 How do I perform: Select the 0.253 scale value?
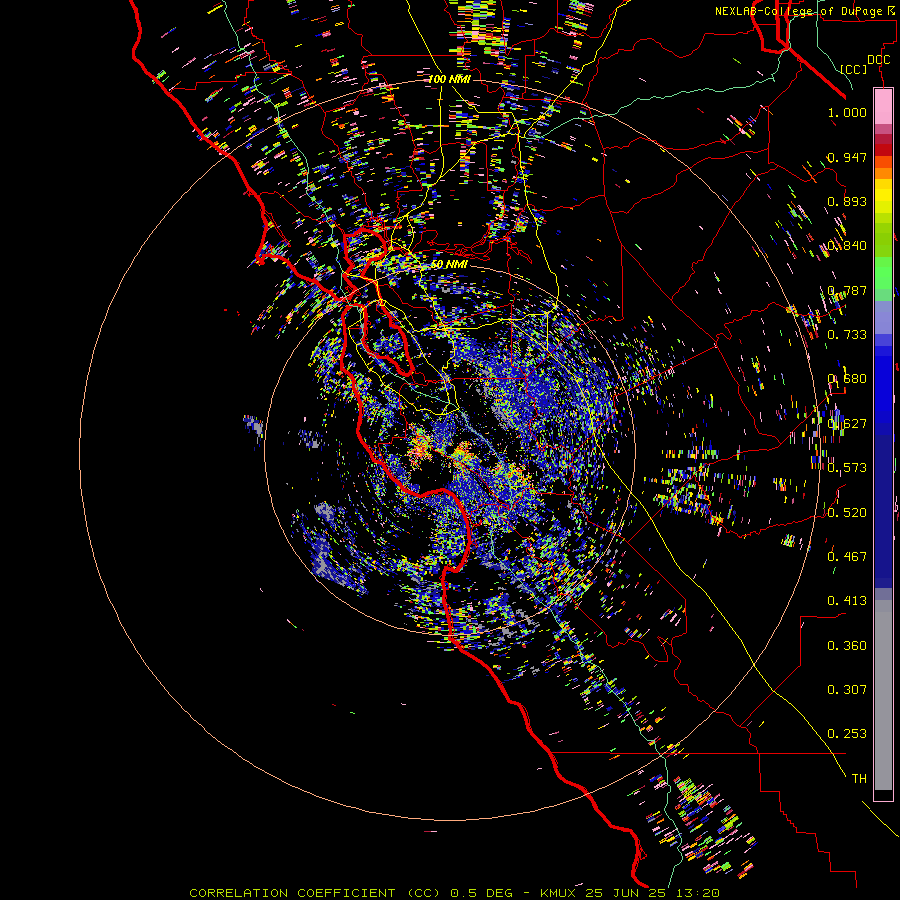coord(847,734)
